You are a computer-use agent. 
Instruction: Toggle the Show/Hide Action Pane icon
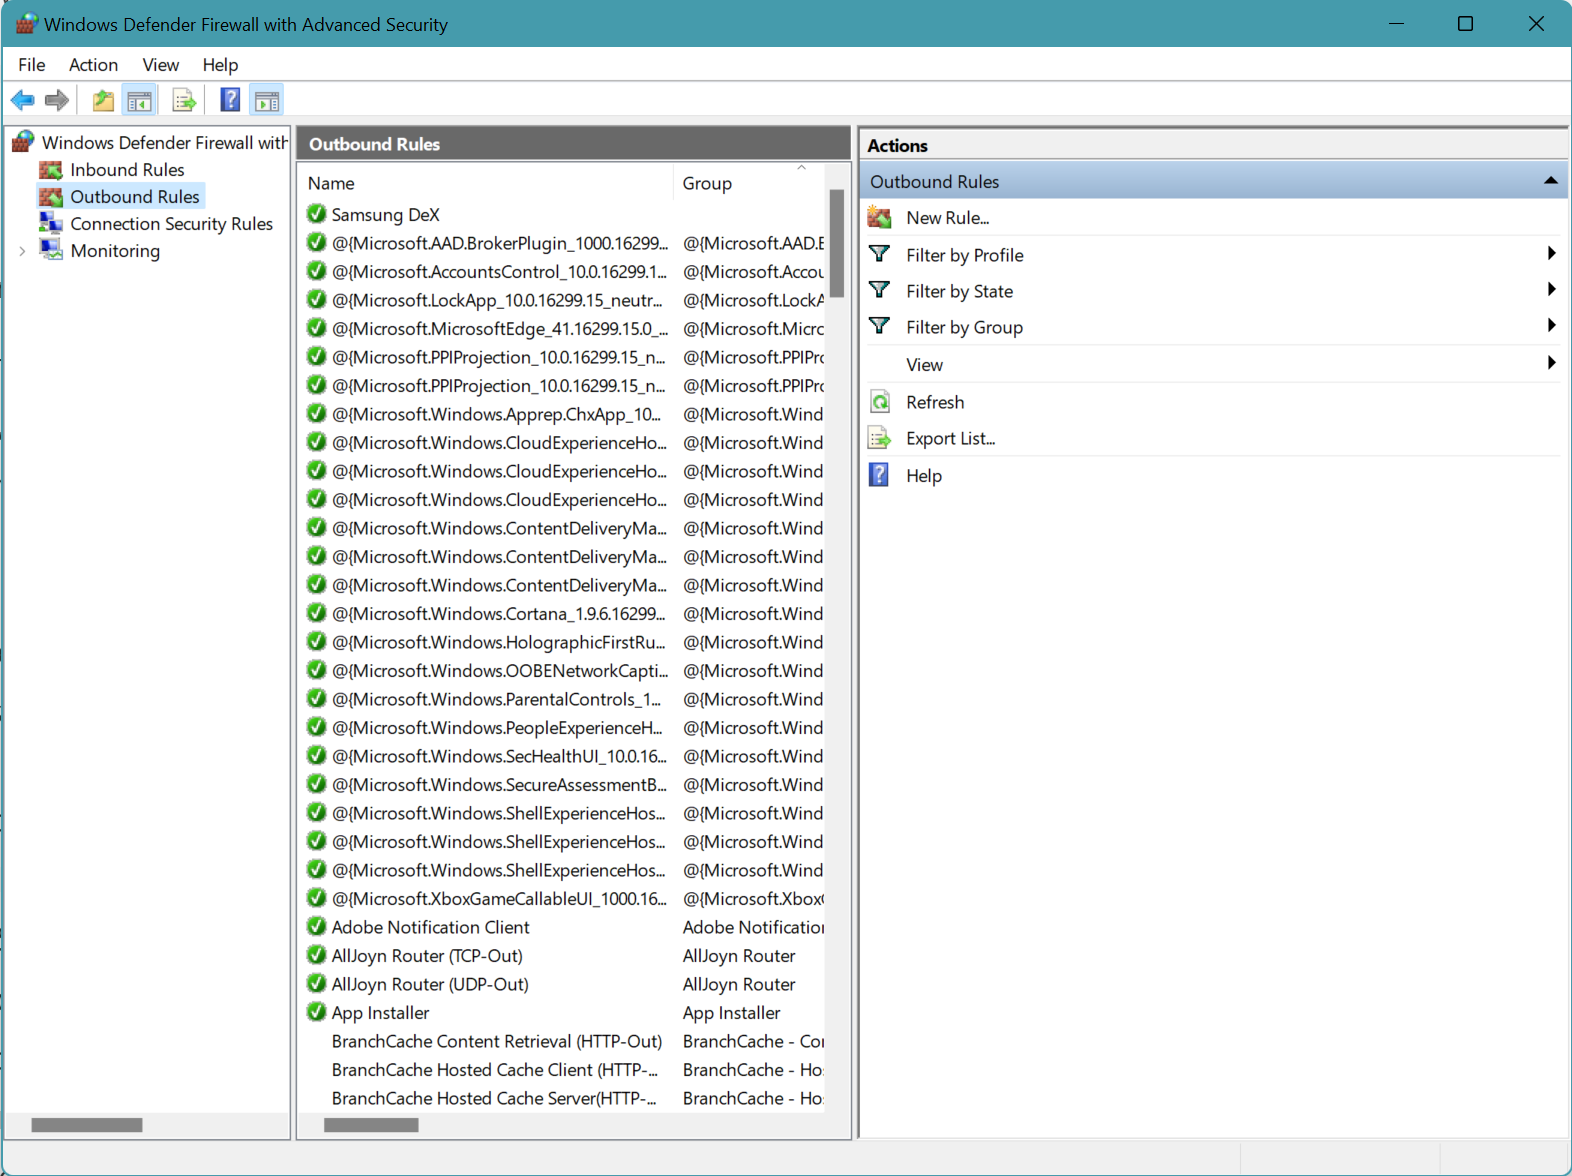pyautogui.click(x=267, y=100)
